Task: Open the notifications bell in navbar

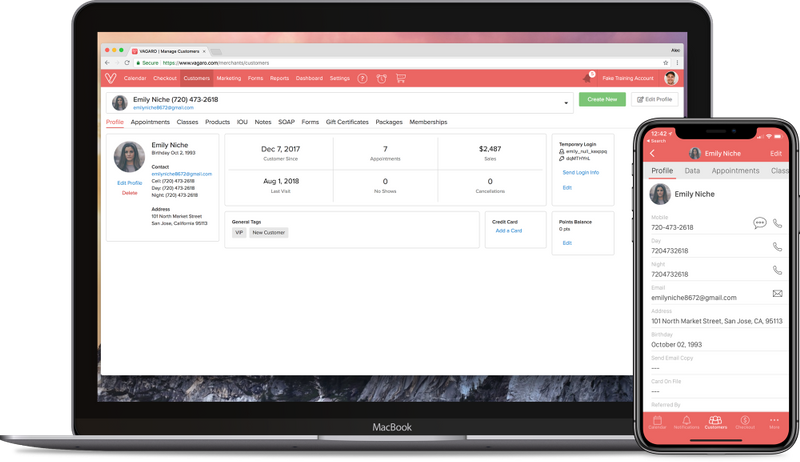Action: click(x=588, y=78)
